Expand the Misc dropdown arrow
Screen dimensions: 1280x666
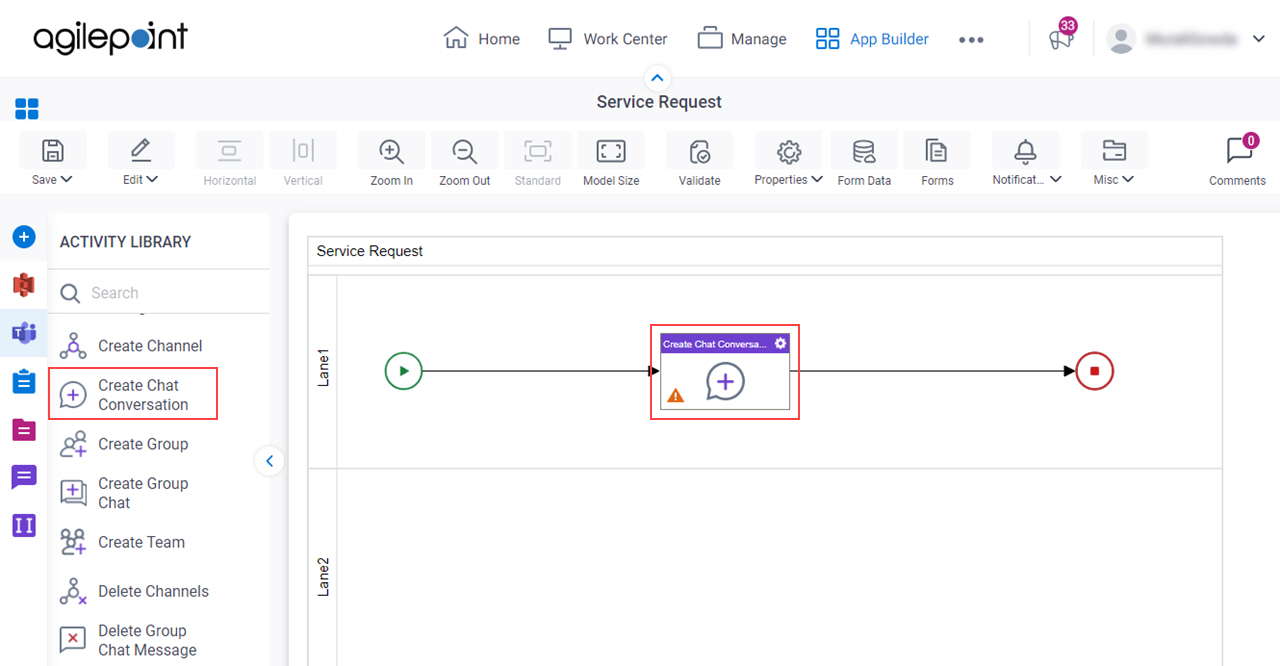pyautogui.click(x=1128, y=180)
